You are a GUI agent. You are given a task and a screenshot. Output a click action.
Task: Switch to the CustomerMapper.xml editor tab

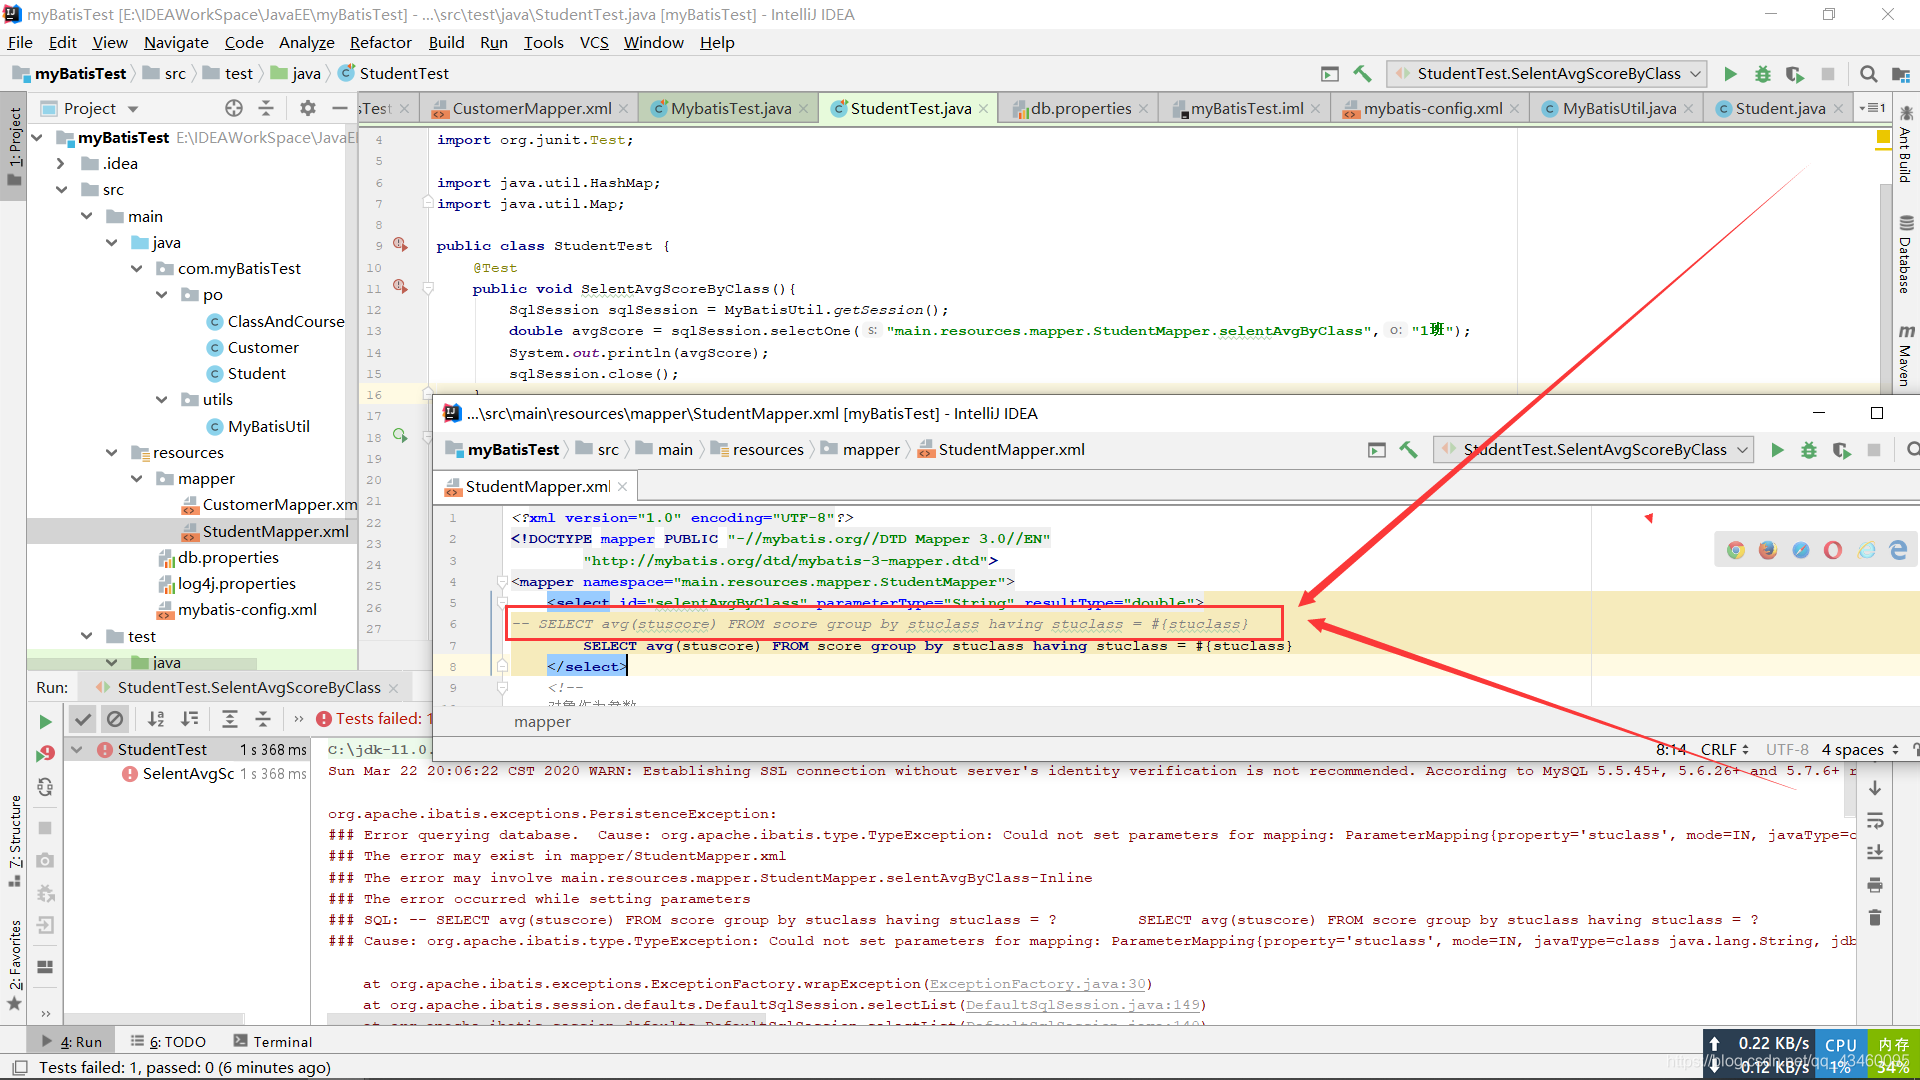point(531,109)
